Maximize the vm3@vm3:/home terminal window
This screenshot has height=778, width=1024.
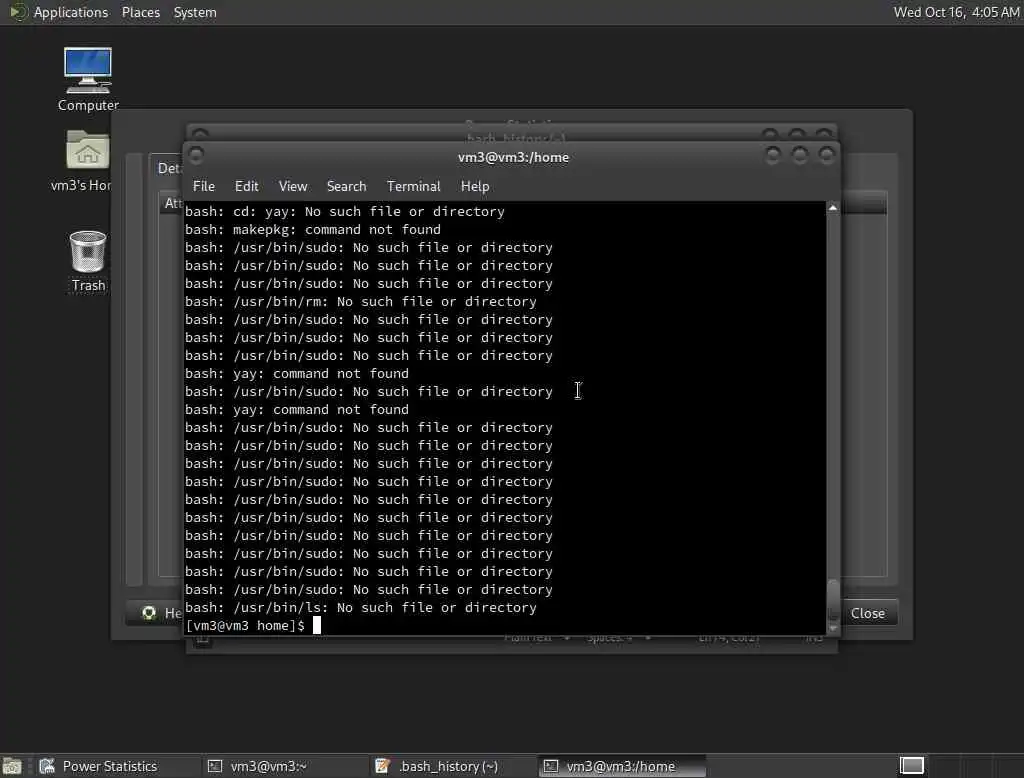pos(799,155)
